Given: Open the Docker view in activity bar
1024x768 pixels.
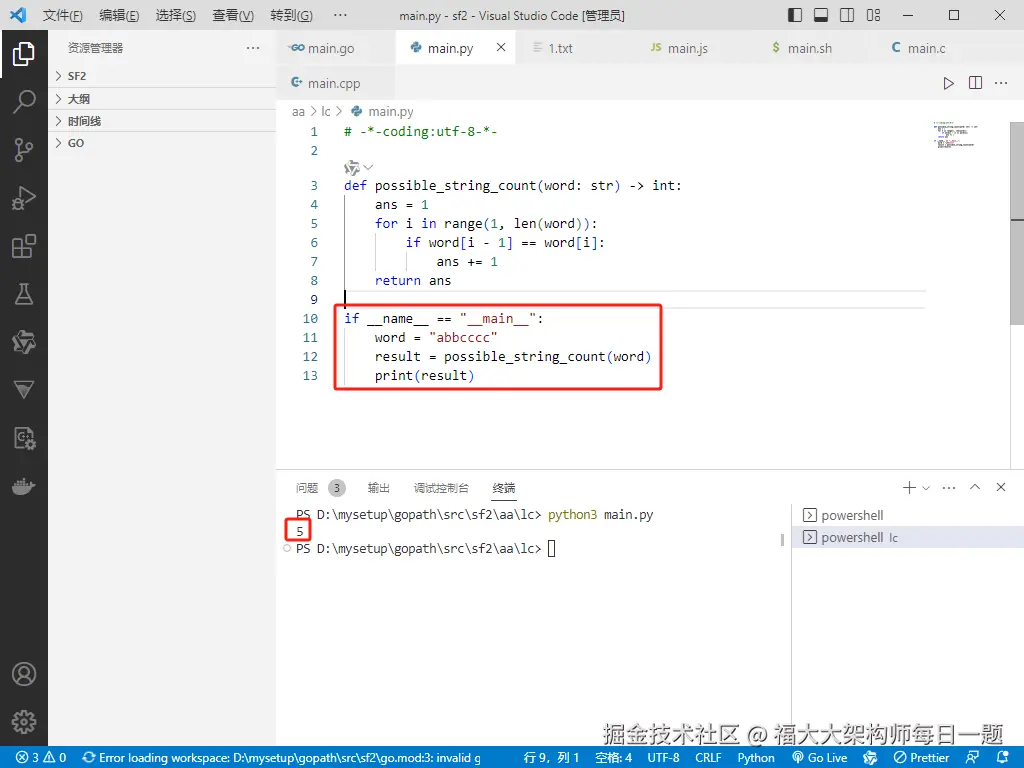Looking at the screenshot, I should (x=24, y=487).
